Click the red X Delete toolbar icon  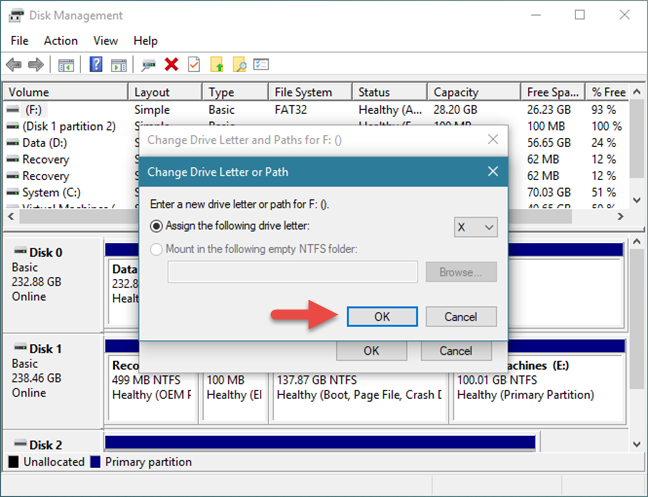point(171,64)
